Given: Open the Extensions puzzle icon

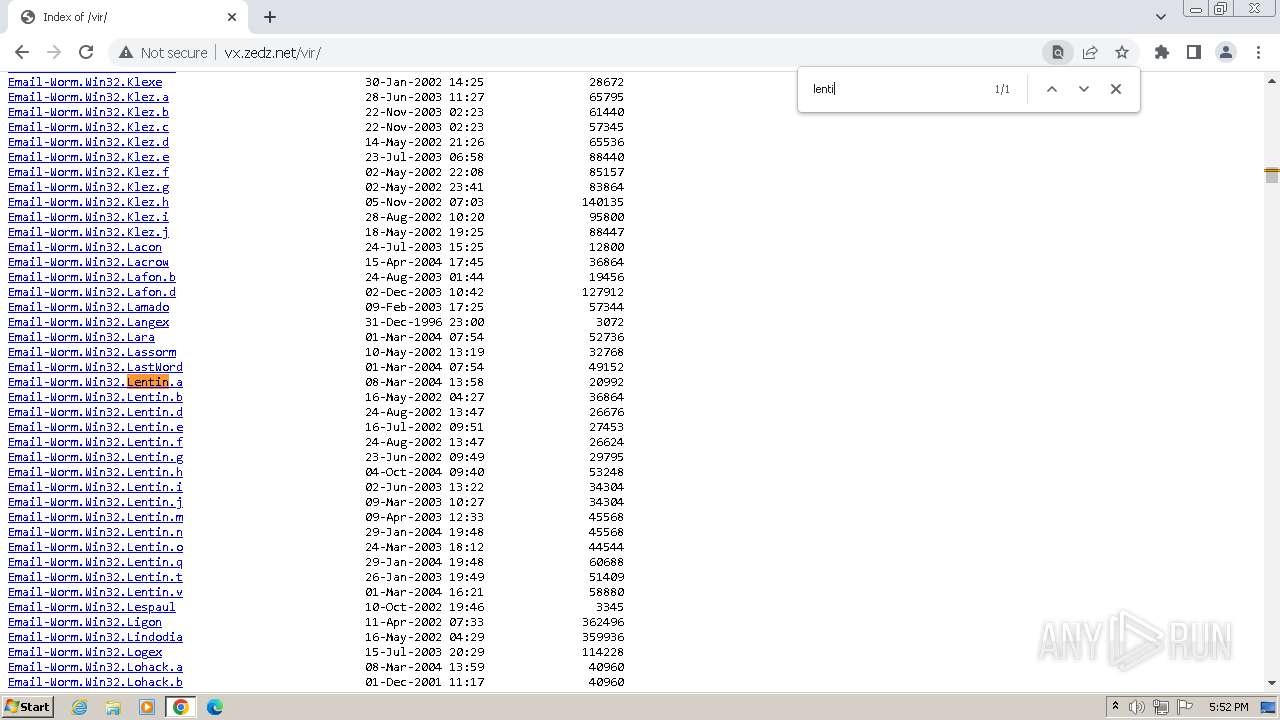Looking at the screenshot, I should coord(1161,53).
